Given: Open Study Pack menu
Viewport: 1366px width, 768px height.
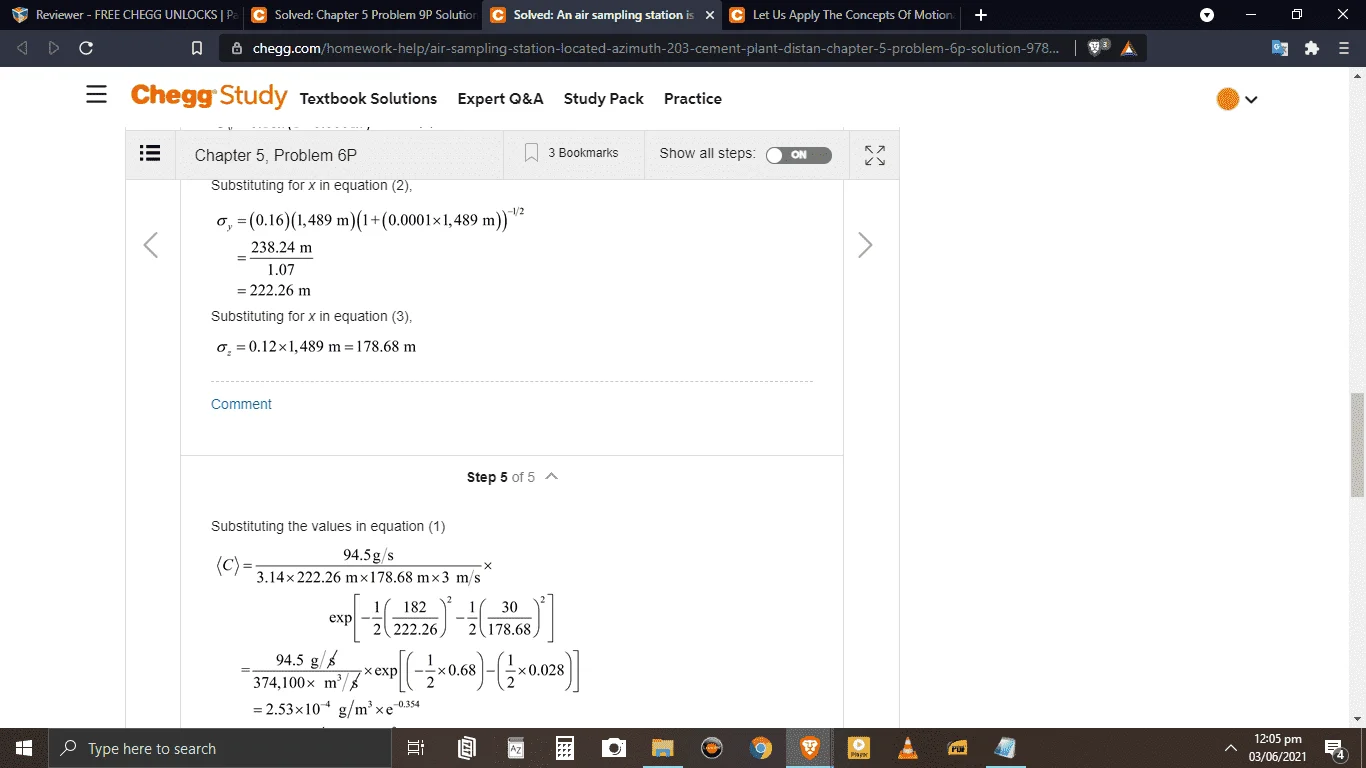Looking at the screenshot, I should point(603,98).
